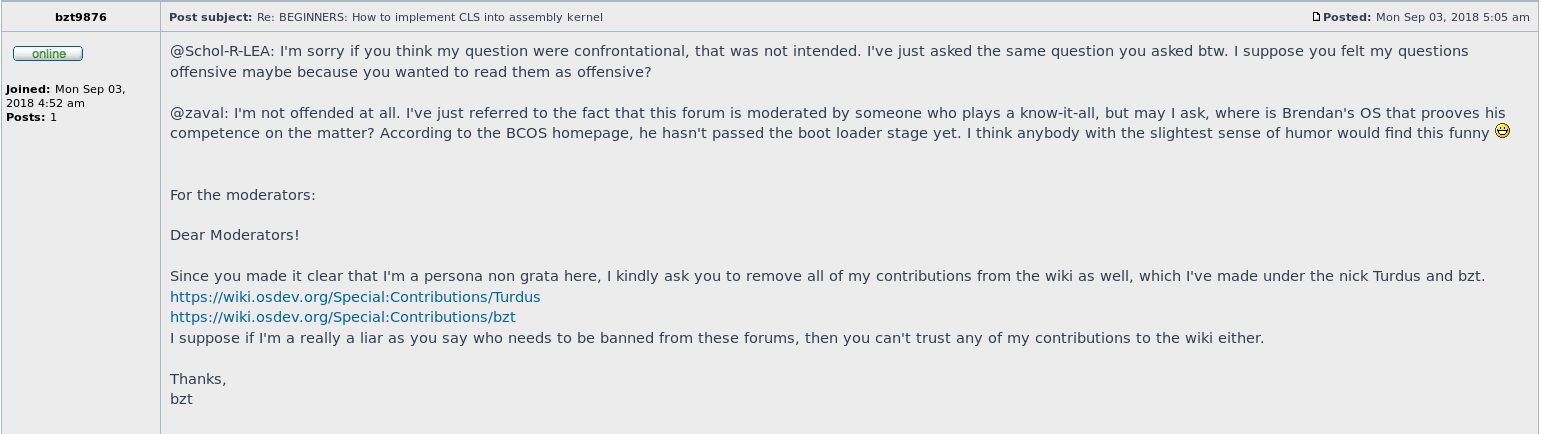This screenshot has width=1541, height=434.
Task: Click the green online status badge
Action: click(48, 54)
